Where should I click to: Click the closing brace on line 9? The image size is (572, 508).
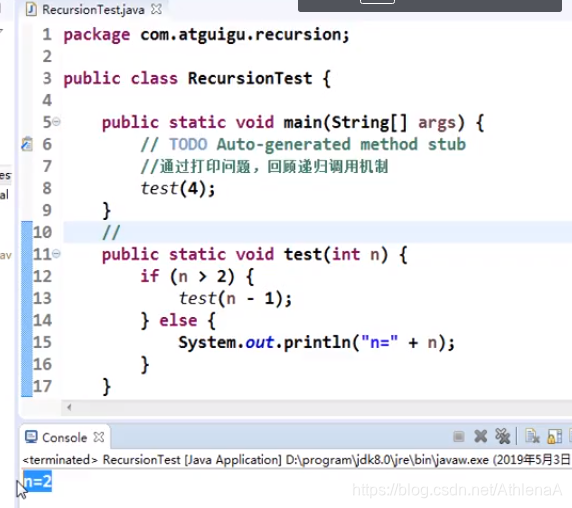107,210
